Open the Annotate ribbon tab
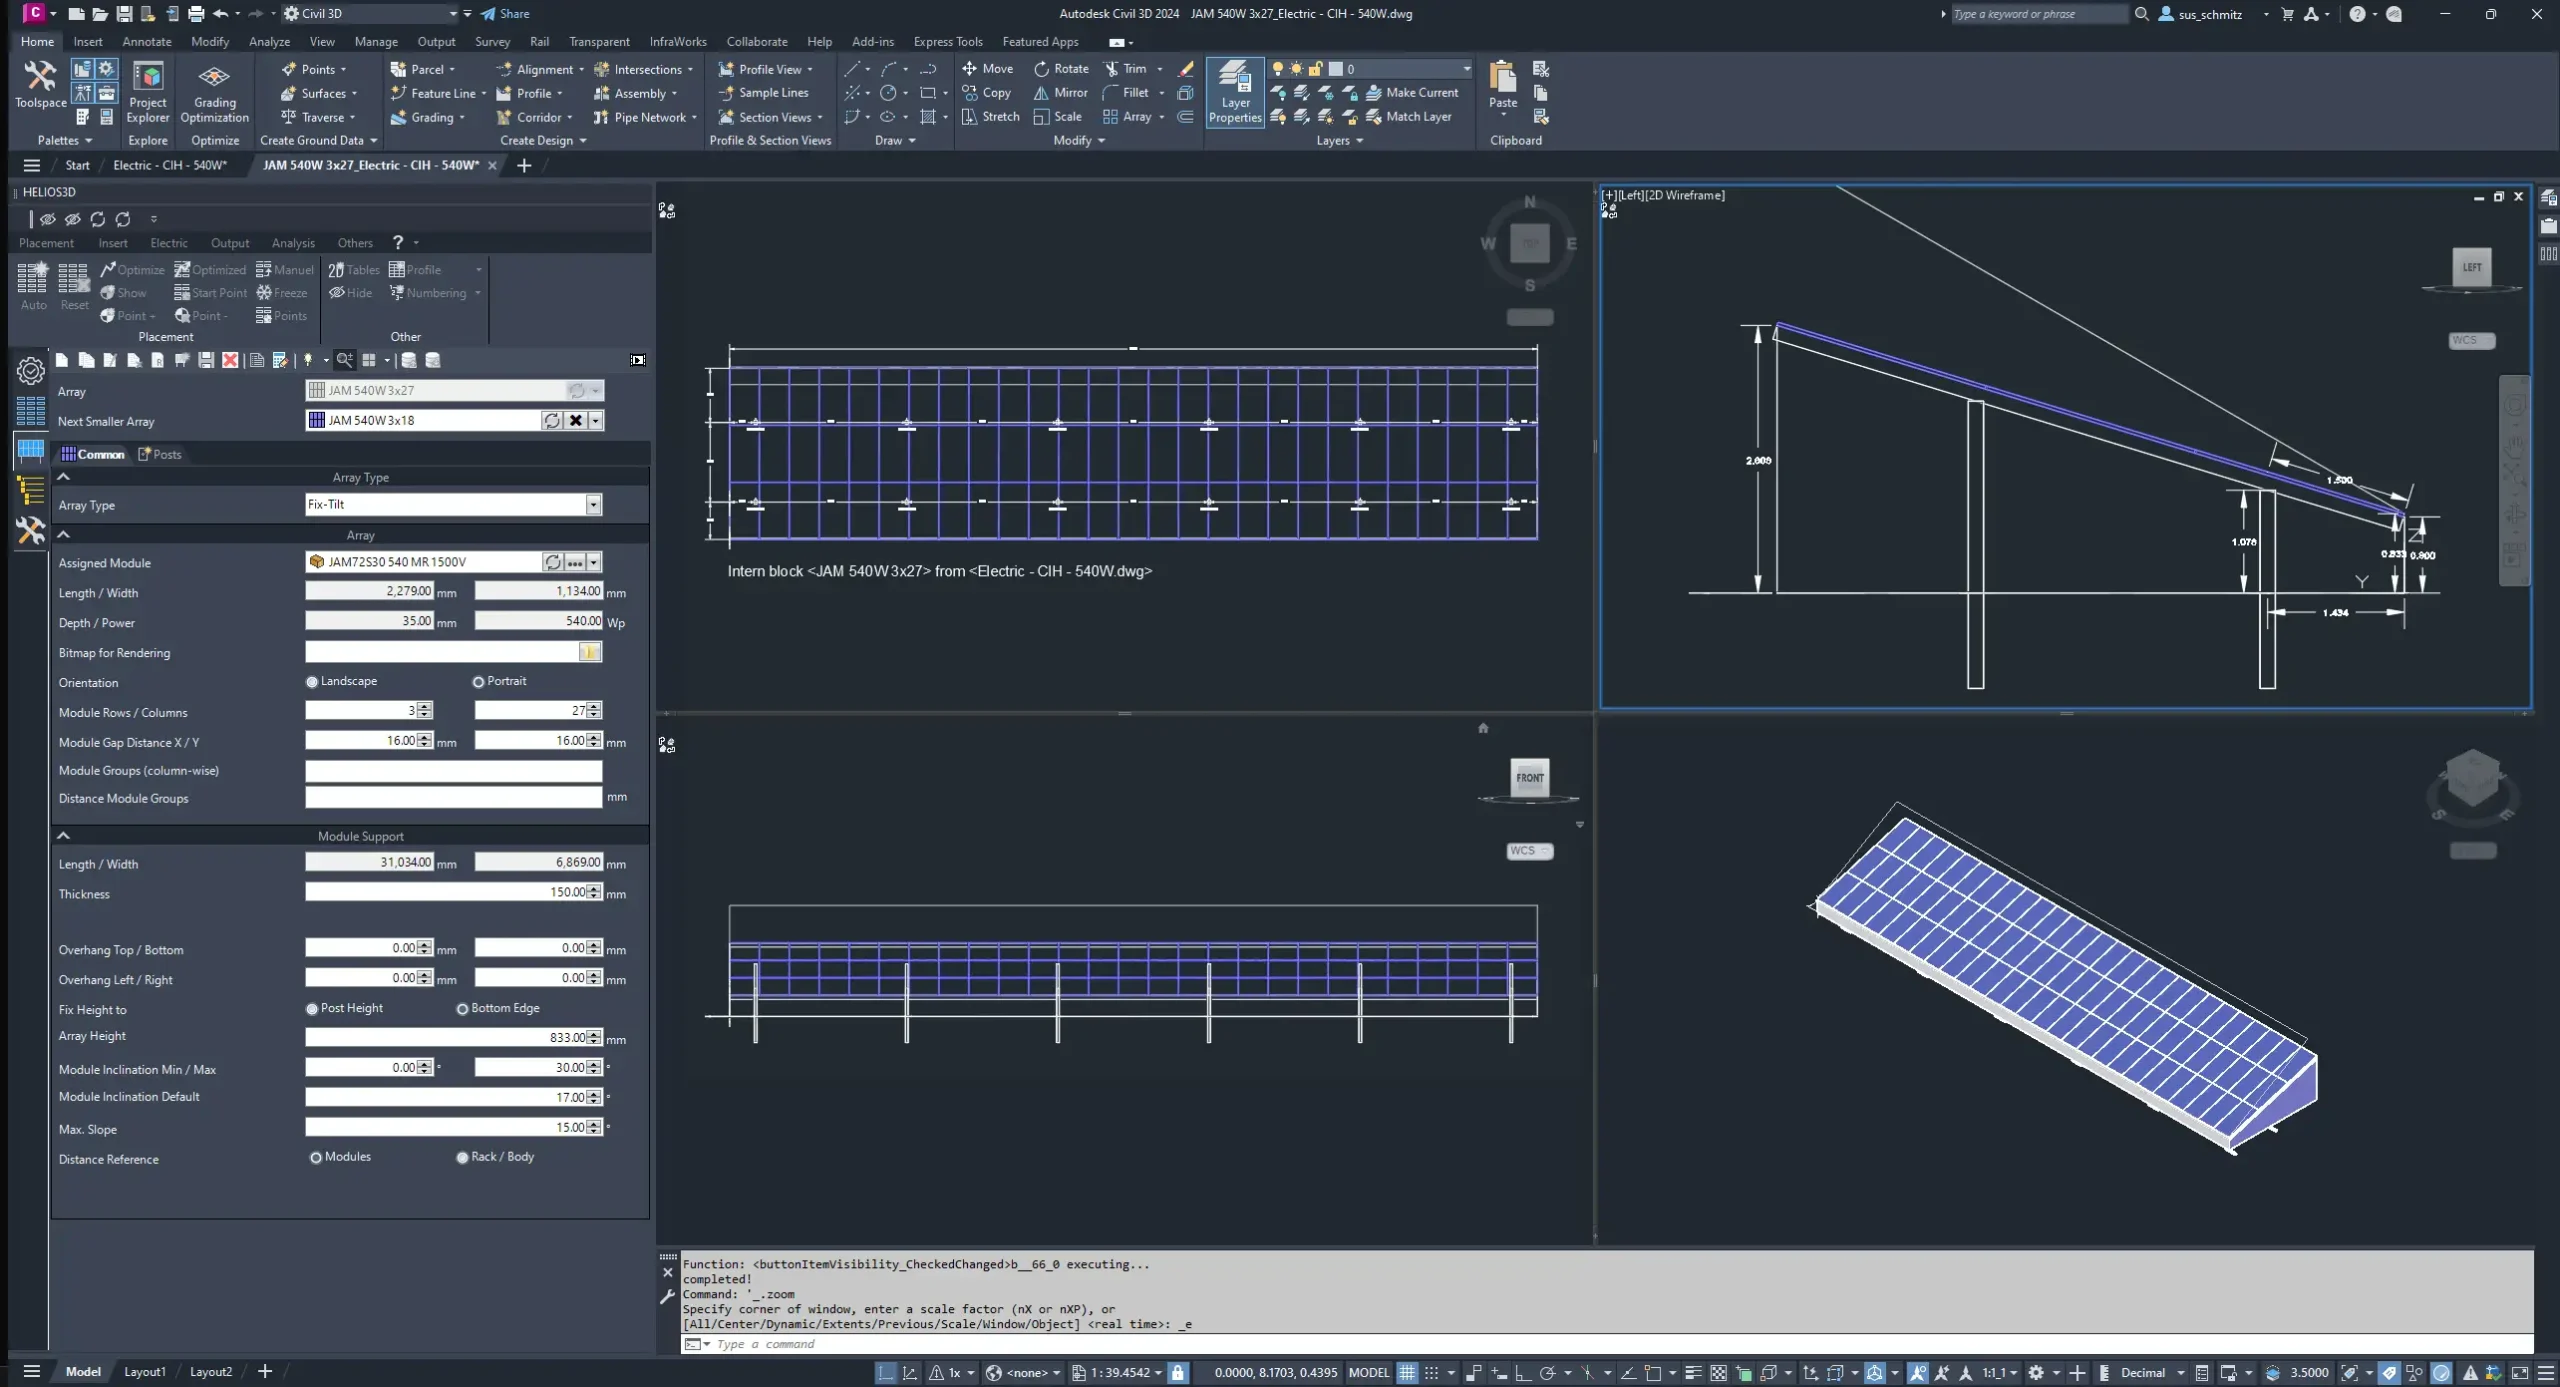 (x=146, y=42)
